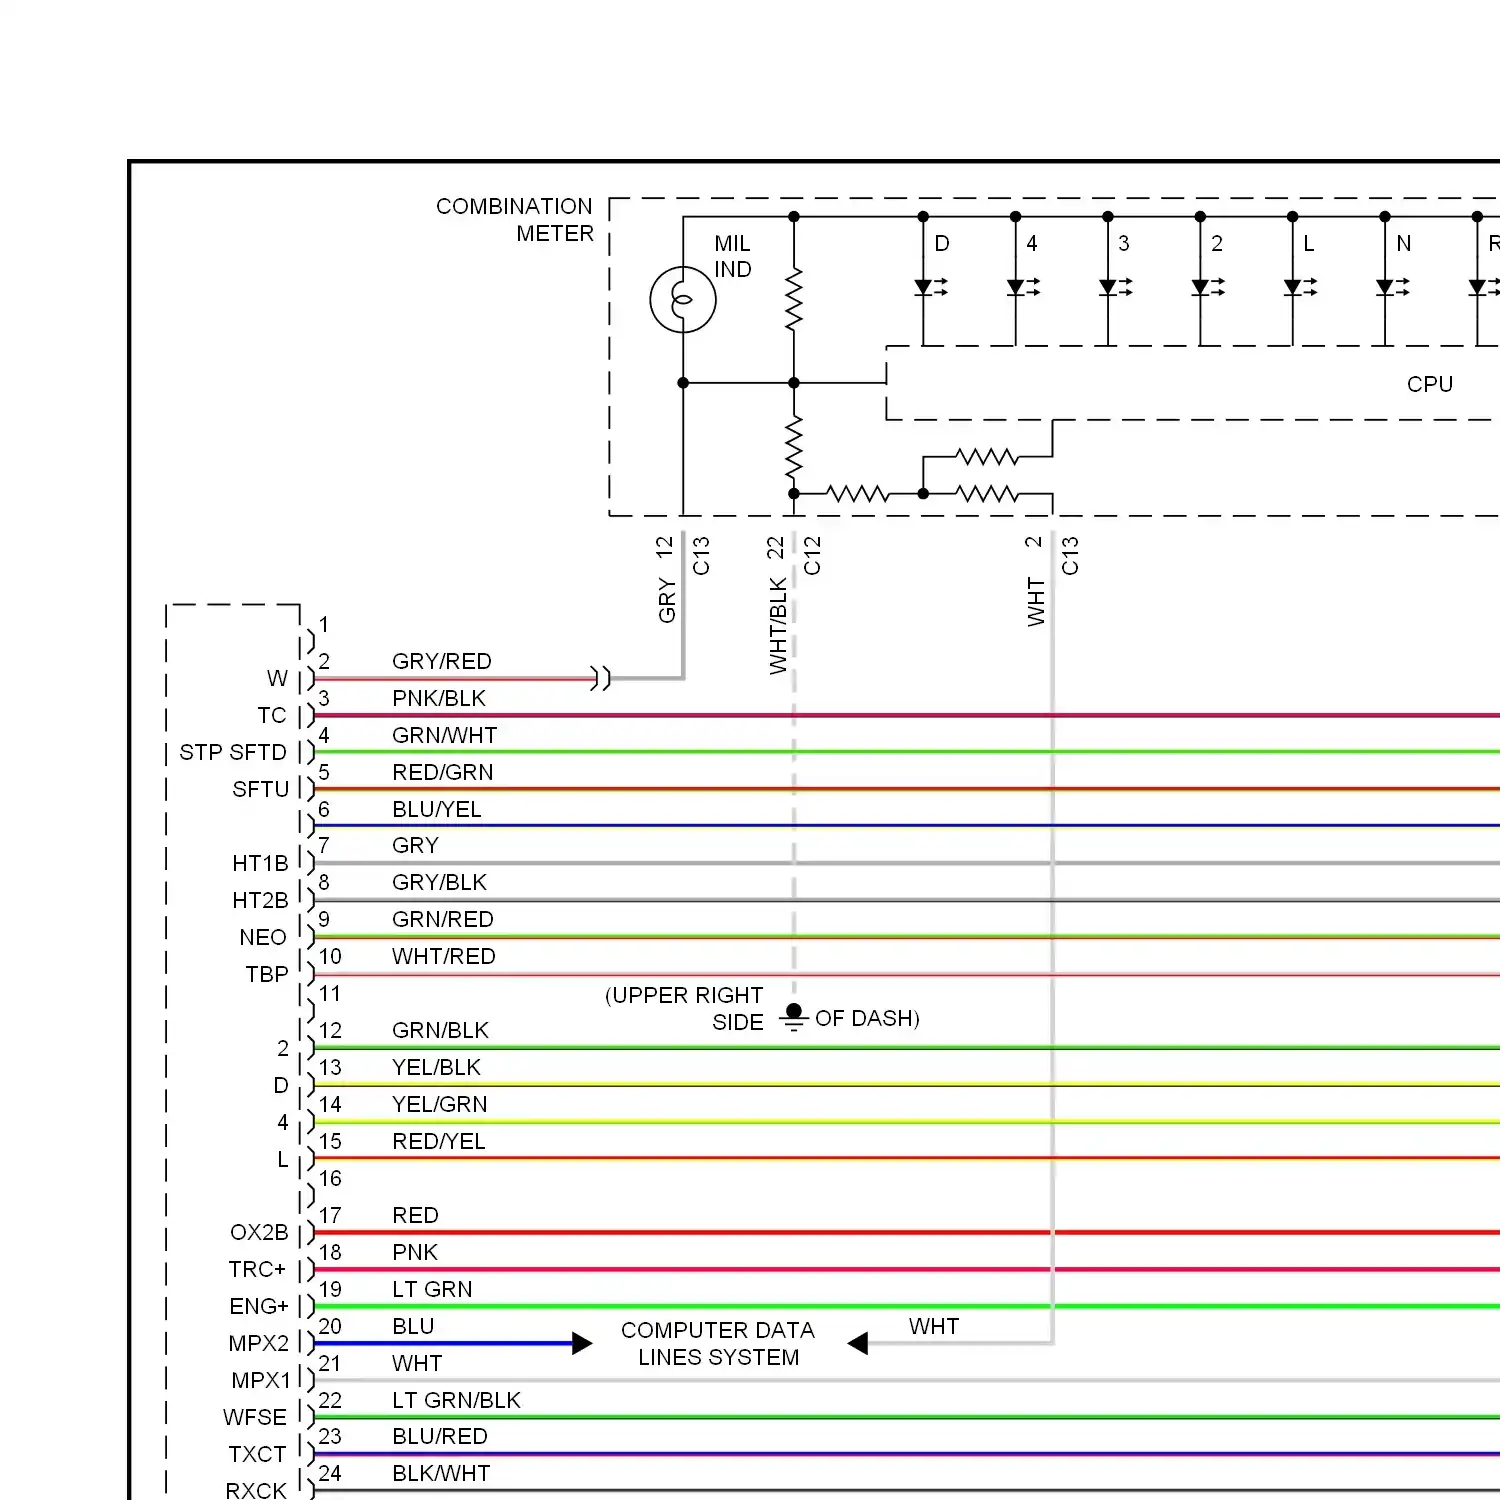Click the MIL IND label

click(x=733, y=256)
